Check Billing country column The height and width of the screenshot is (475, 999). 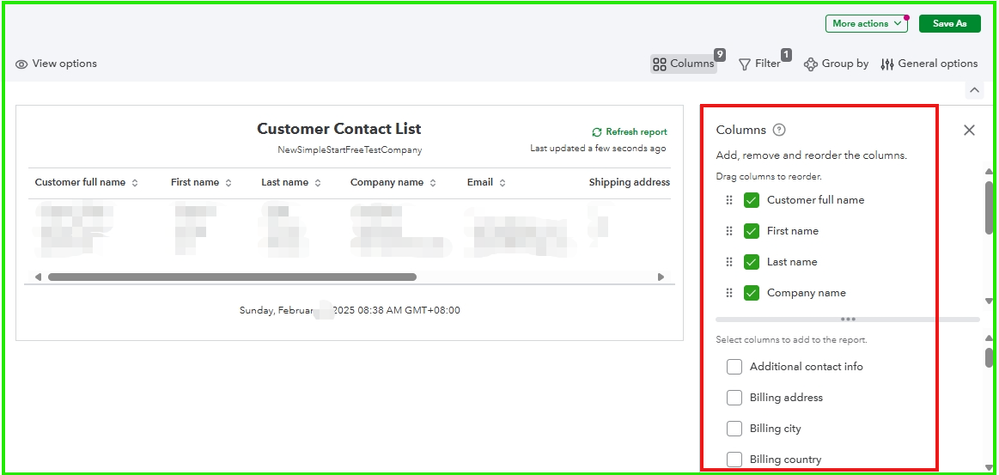tap(735, 460)
